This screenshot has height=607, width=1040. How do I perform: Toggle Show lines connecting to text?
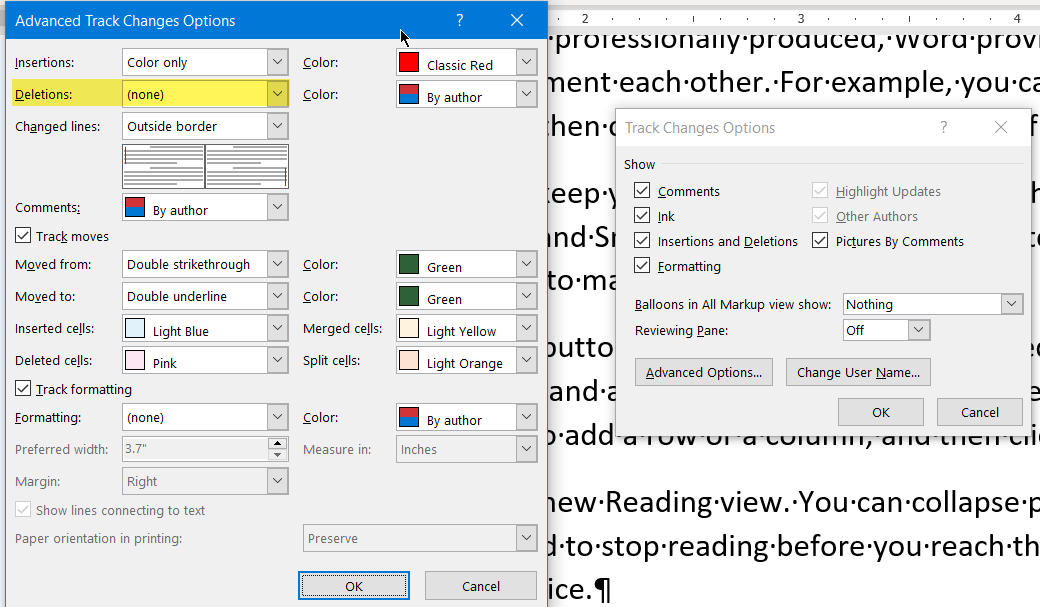tap(23, 509)
